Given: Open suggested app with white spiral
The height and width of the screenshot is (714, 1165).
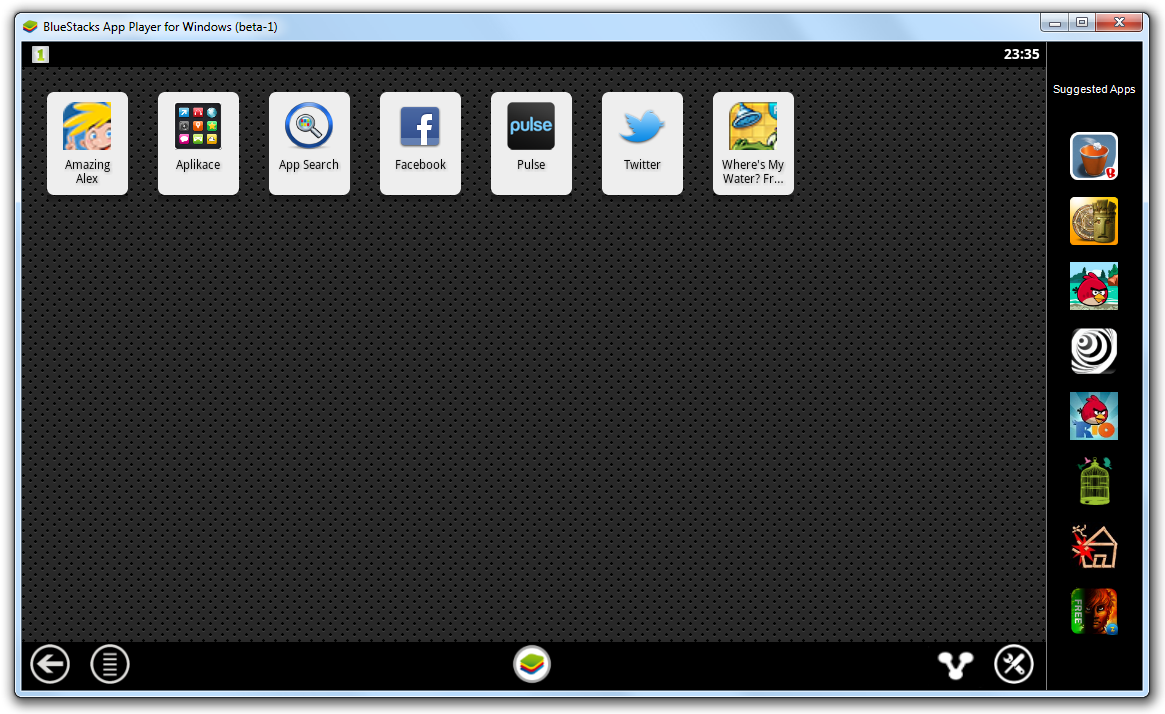Looking at the screenshot, I should coord(1094,351).
